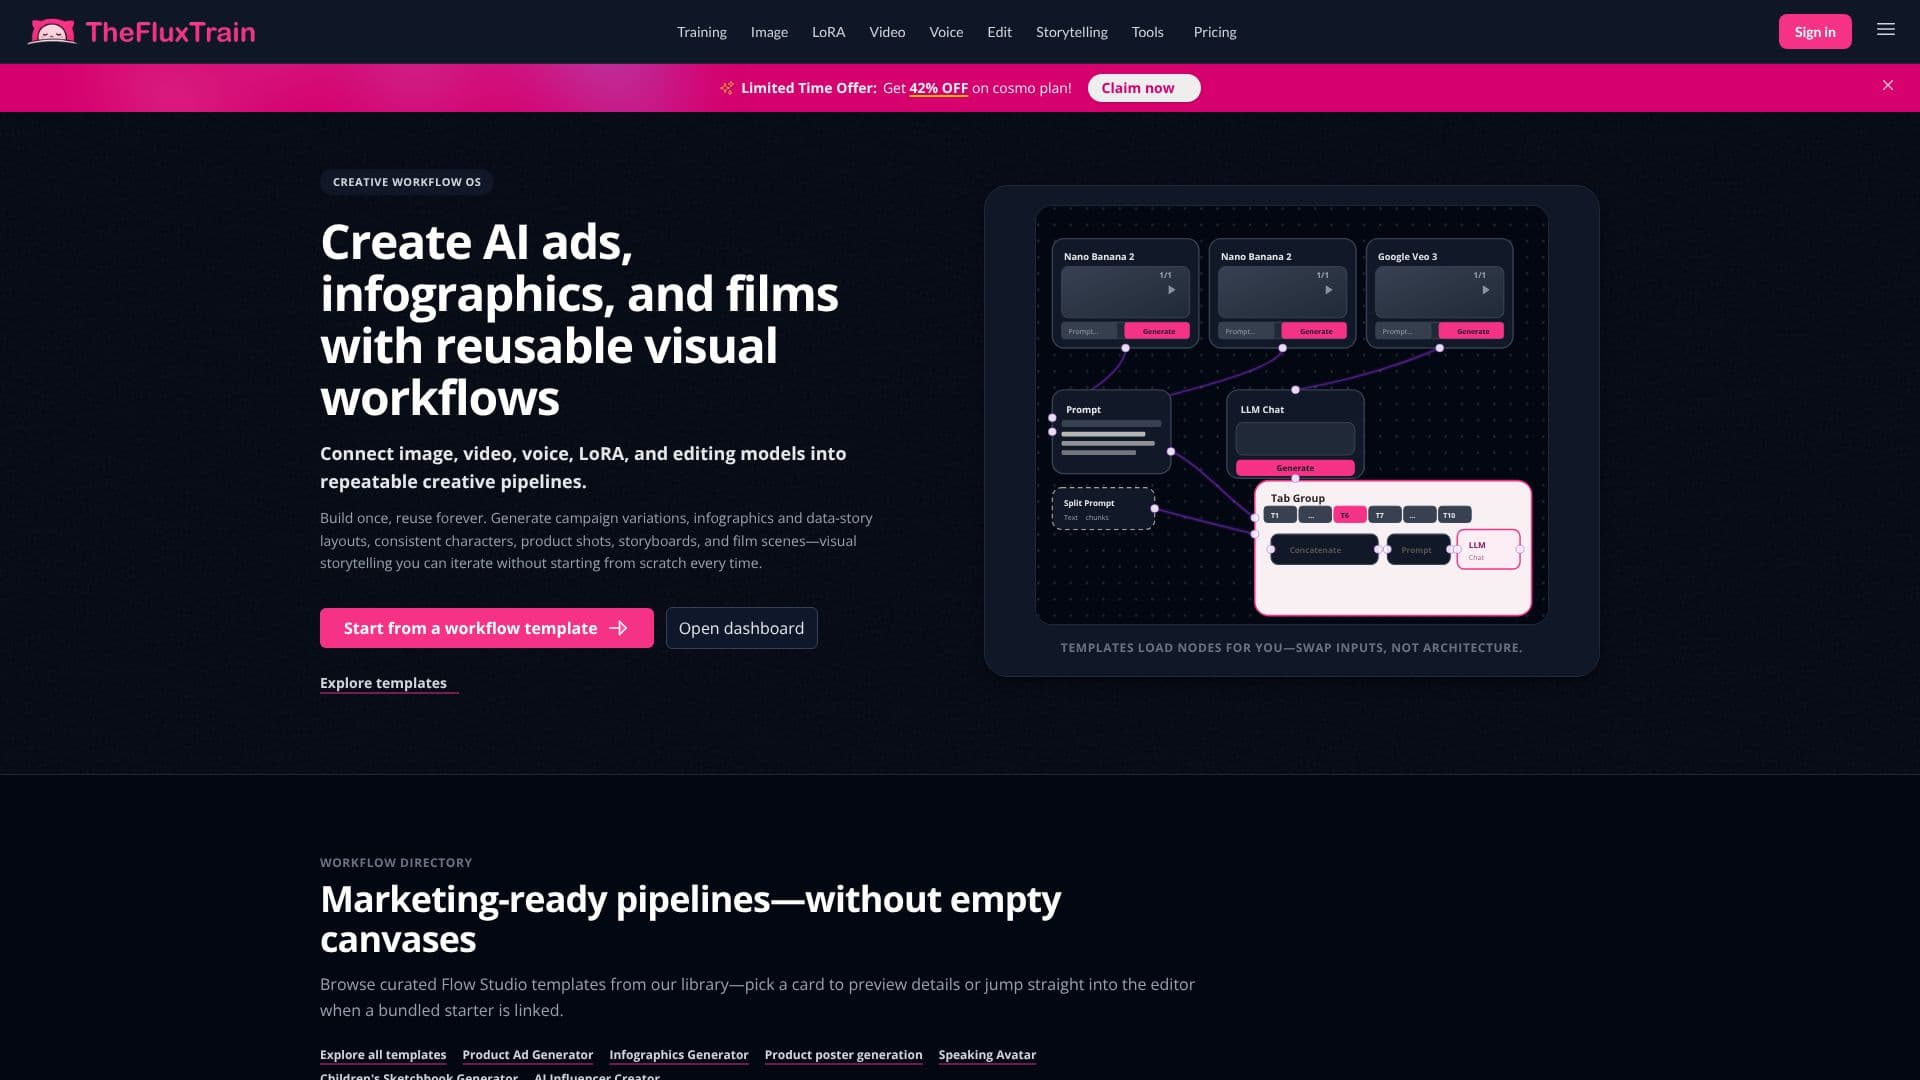Click play icon in Google Veo 3 node
The image size is (1920, 1080).
click(1485, 290)
